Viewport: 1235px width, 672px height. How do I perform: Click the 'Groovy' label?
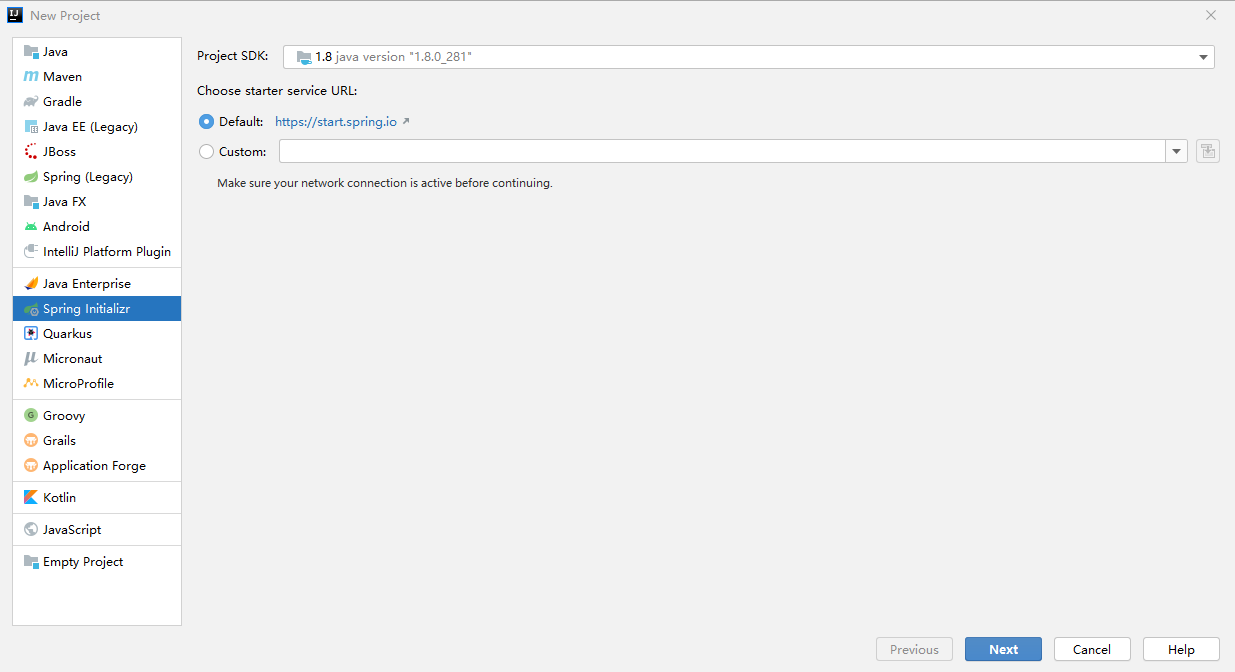(x=64, y=416)
